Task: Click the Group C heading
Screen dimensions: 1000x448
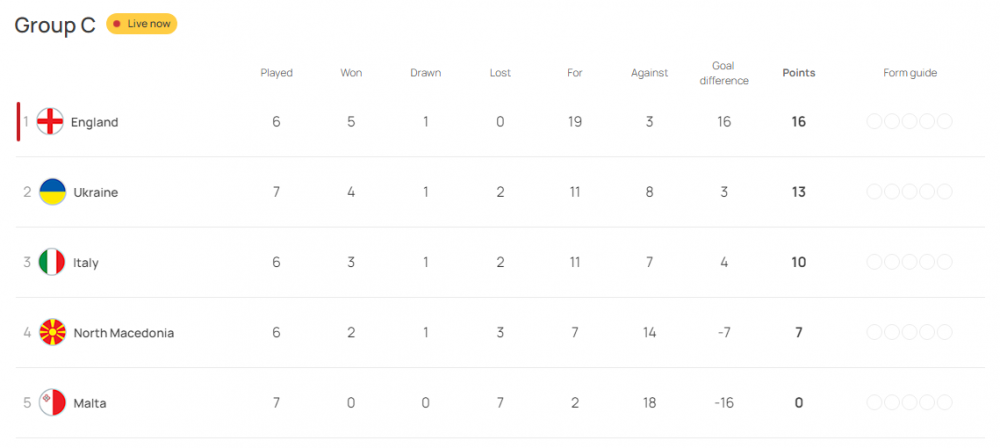Action: tap(55, 25)
